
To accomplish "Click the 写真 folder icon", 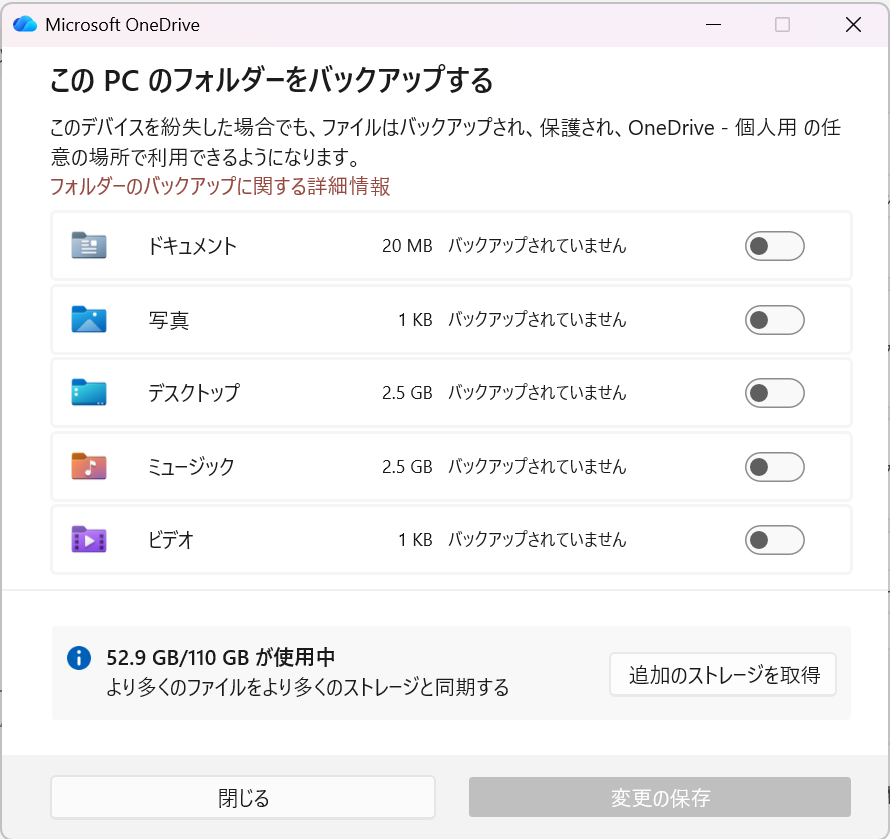I will tap(88, 320).
